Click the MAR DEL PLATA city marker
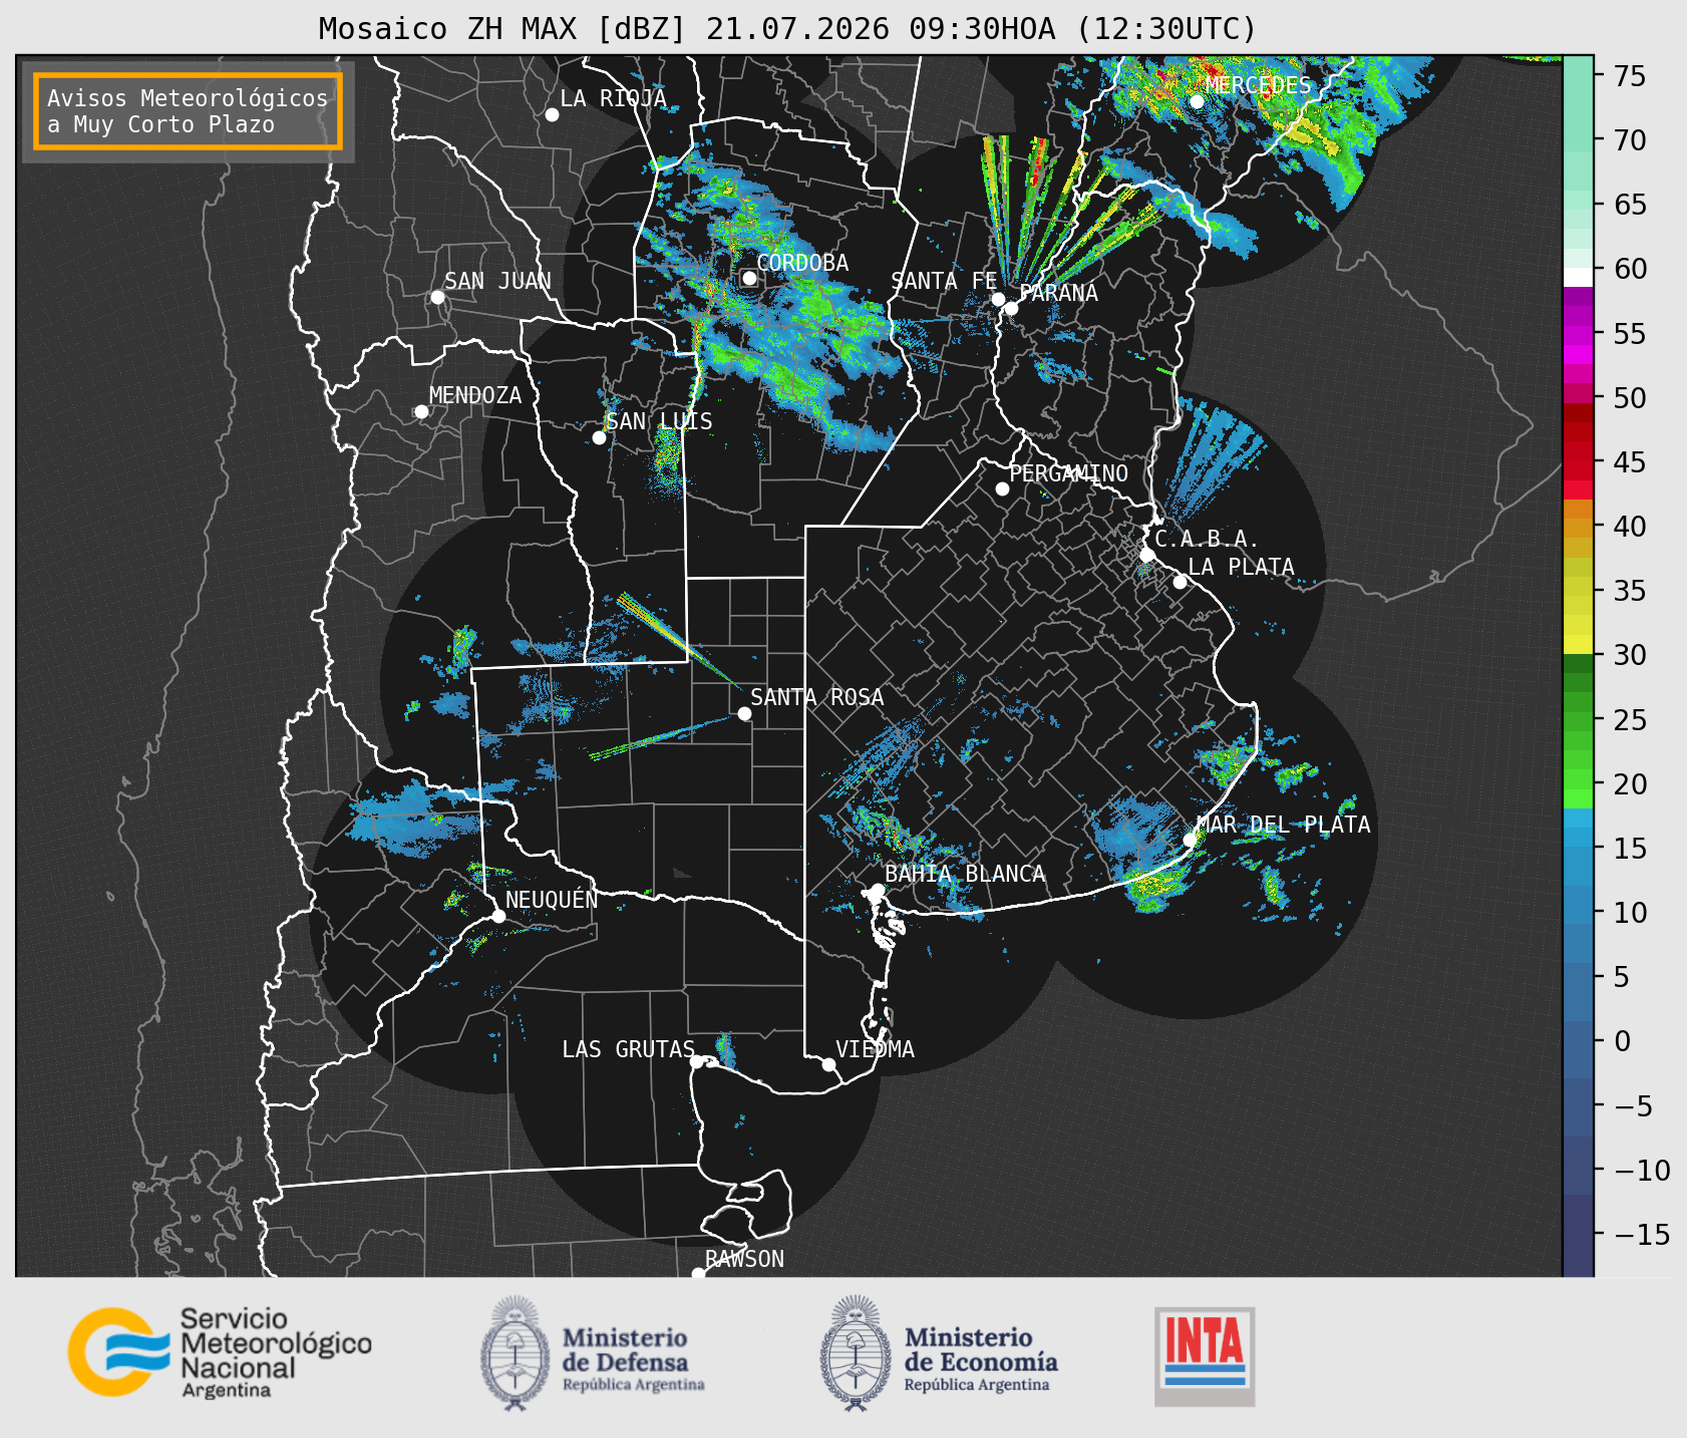 tap(1190, 839)
